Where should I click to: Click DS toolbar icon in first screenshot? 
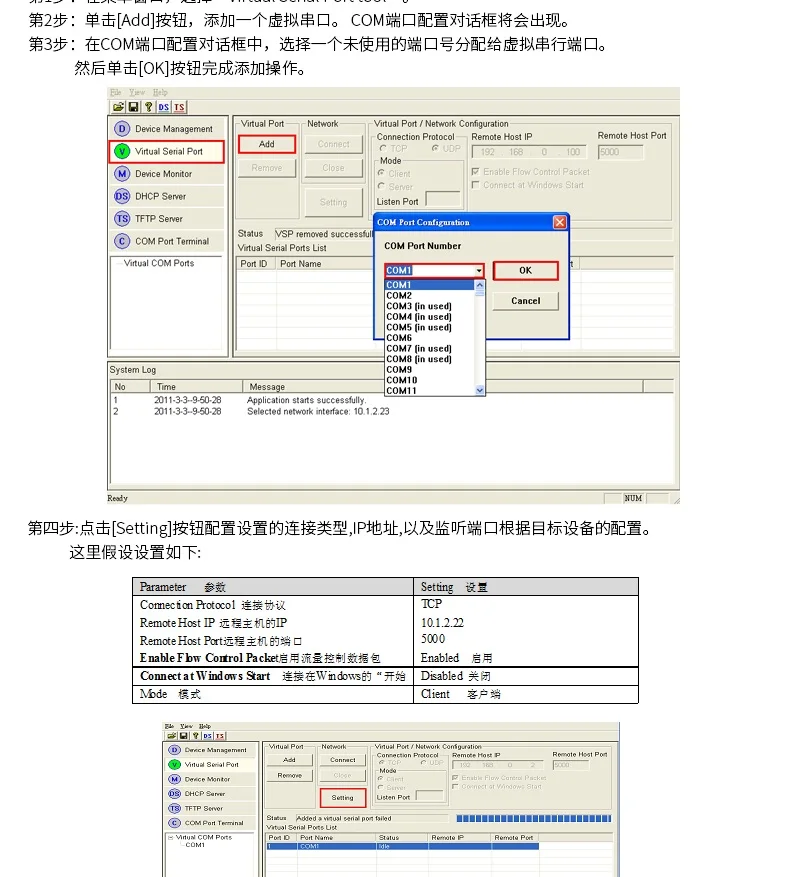pyautogui.click(x=163, y=107)
